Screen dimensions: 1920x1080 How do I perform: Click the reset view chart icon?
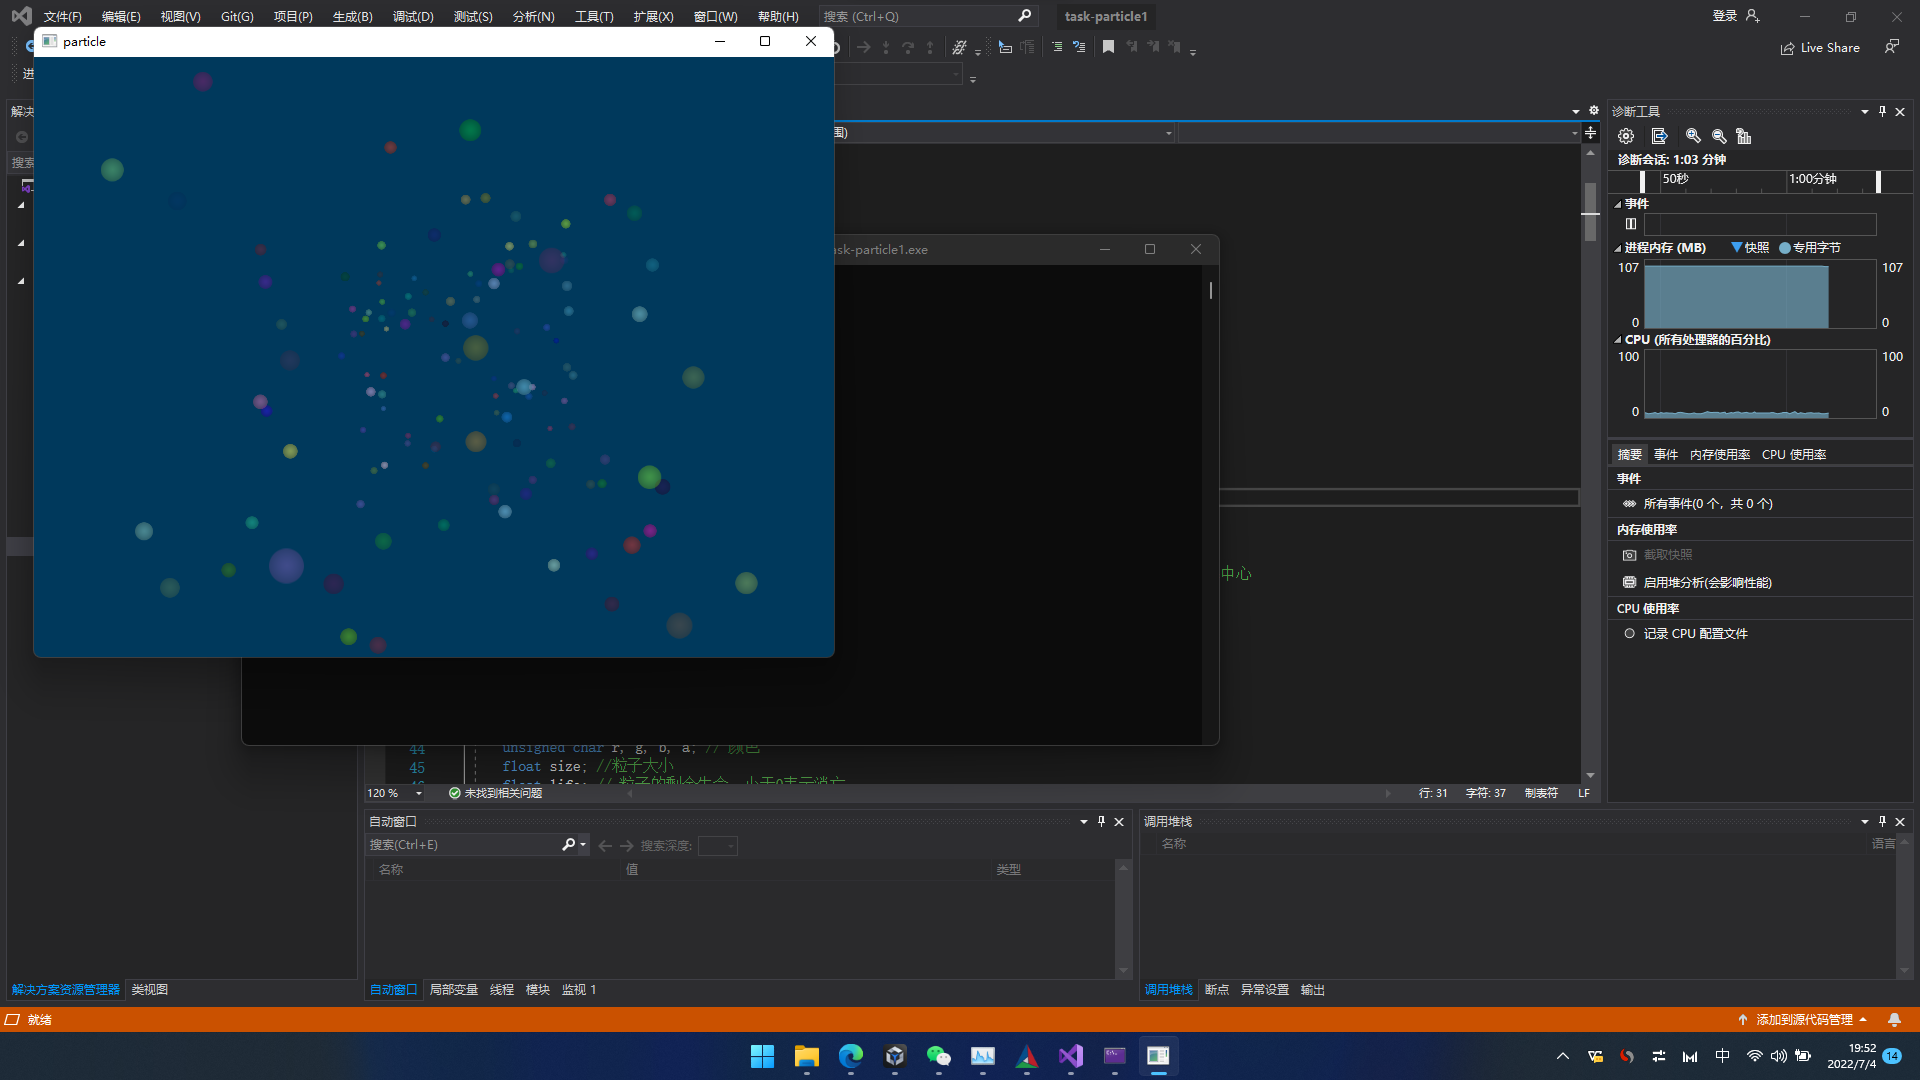pyautogui.click(x=1744, y=136)
